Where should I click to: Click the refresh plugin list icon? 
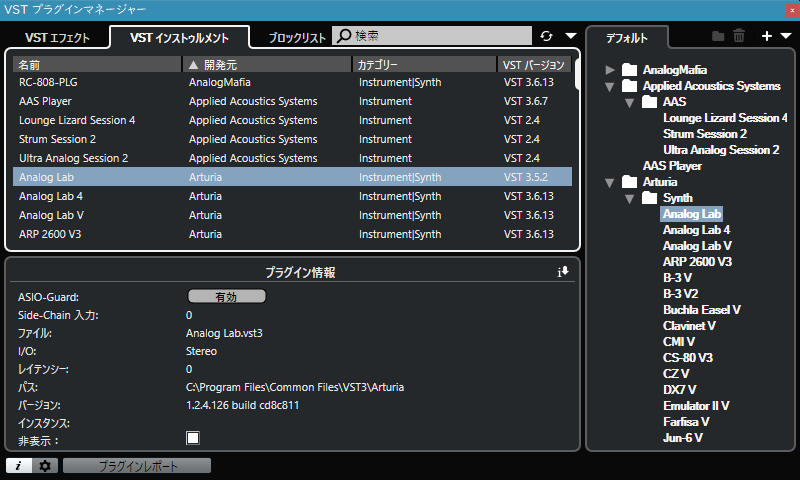tap(546, 36)
